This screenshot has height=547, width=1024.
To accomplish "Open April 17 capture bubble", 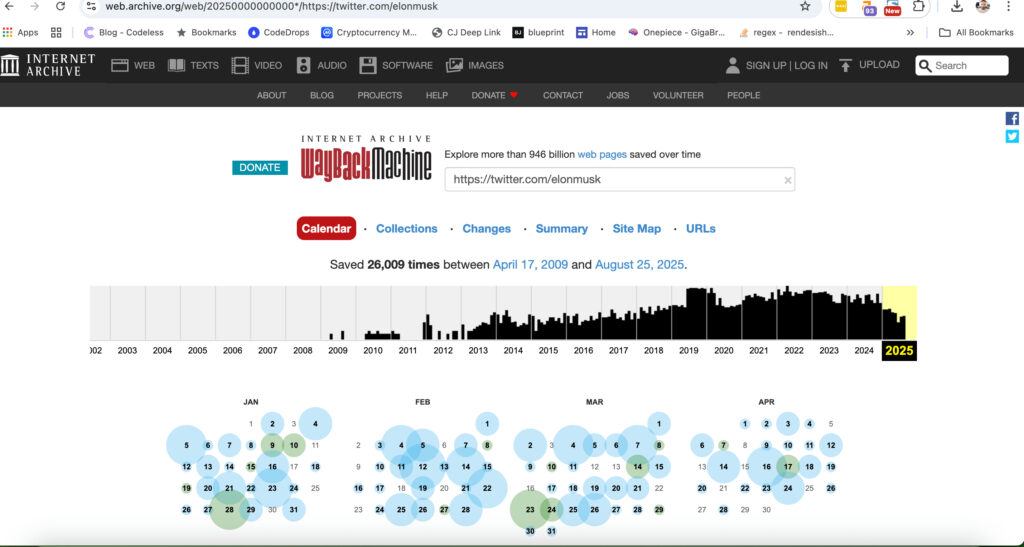I will click(x=788, y=467).
